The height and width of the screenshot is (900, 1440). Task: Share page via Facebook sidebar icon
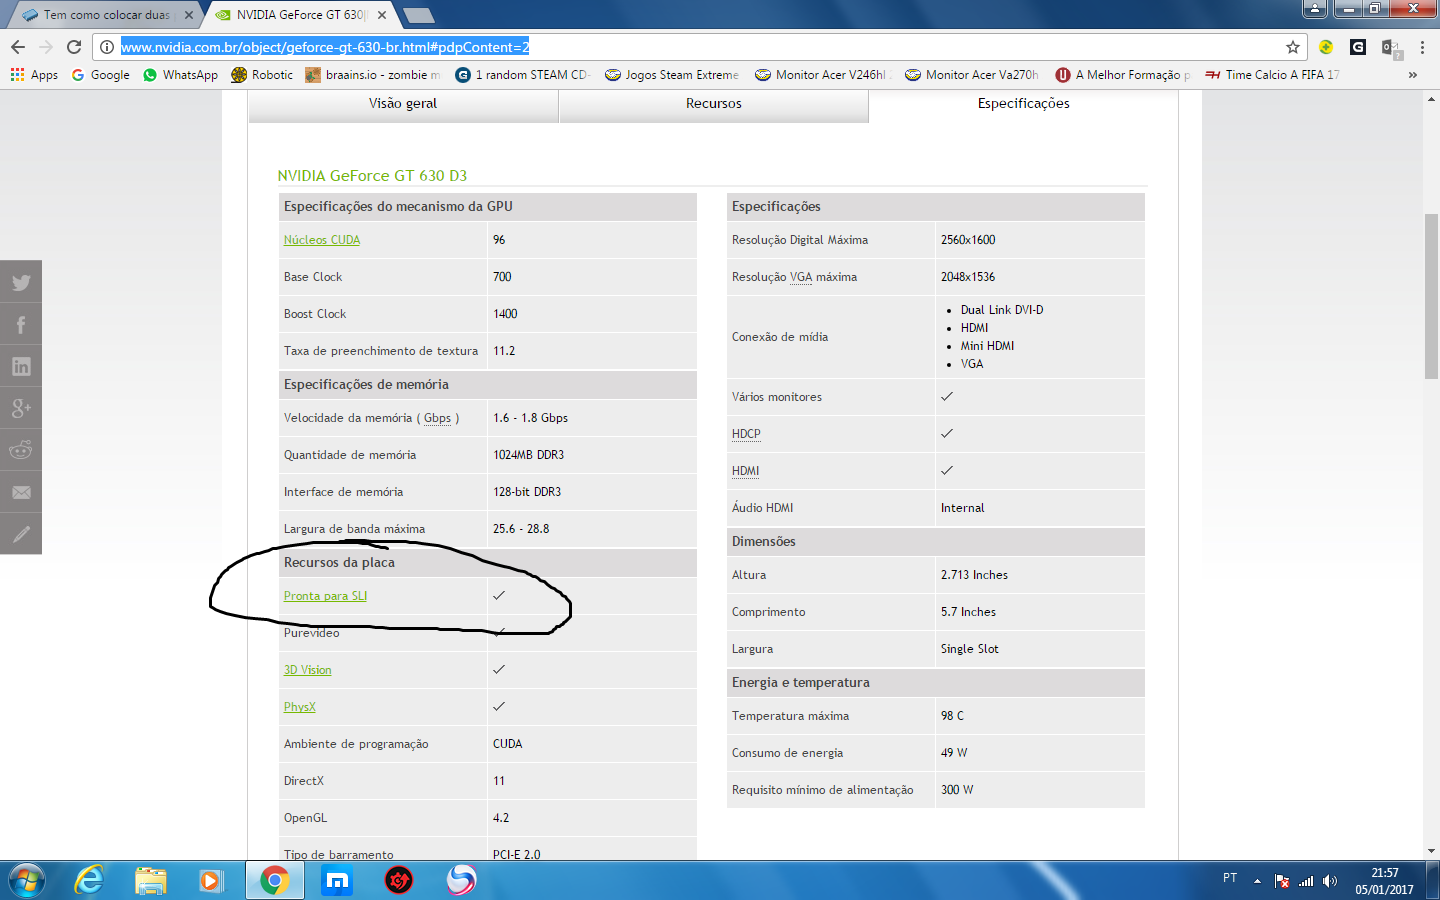21,324
